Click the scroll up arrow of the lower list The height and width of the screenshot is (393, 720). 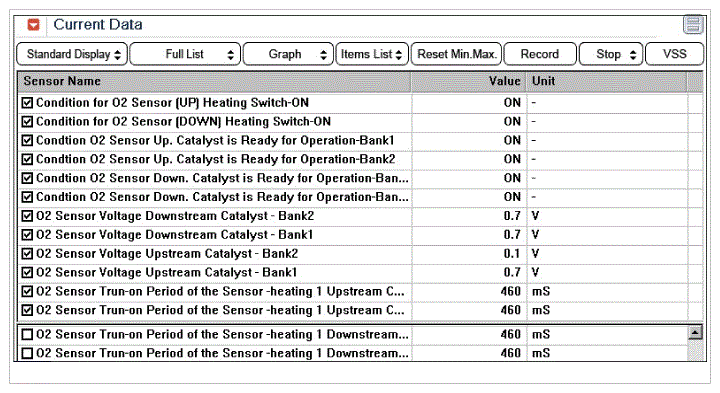pyautogui.click(x=695, y=332)
